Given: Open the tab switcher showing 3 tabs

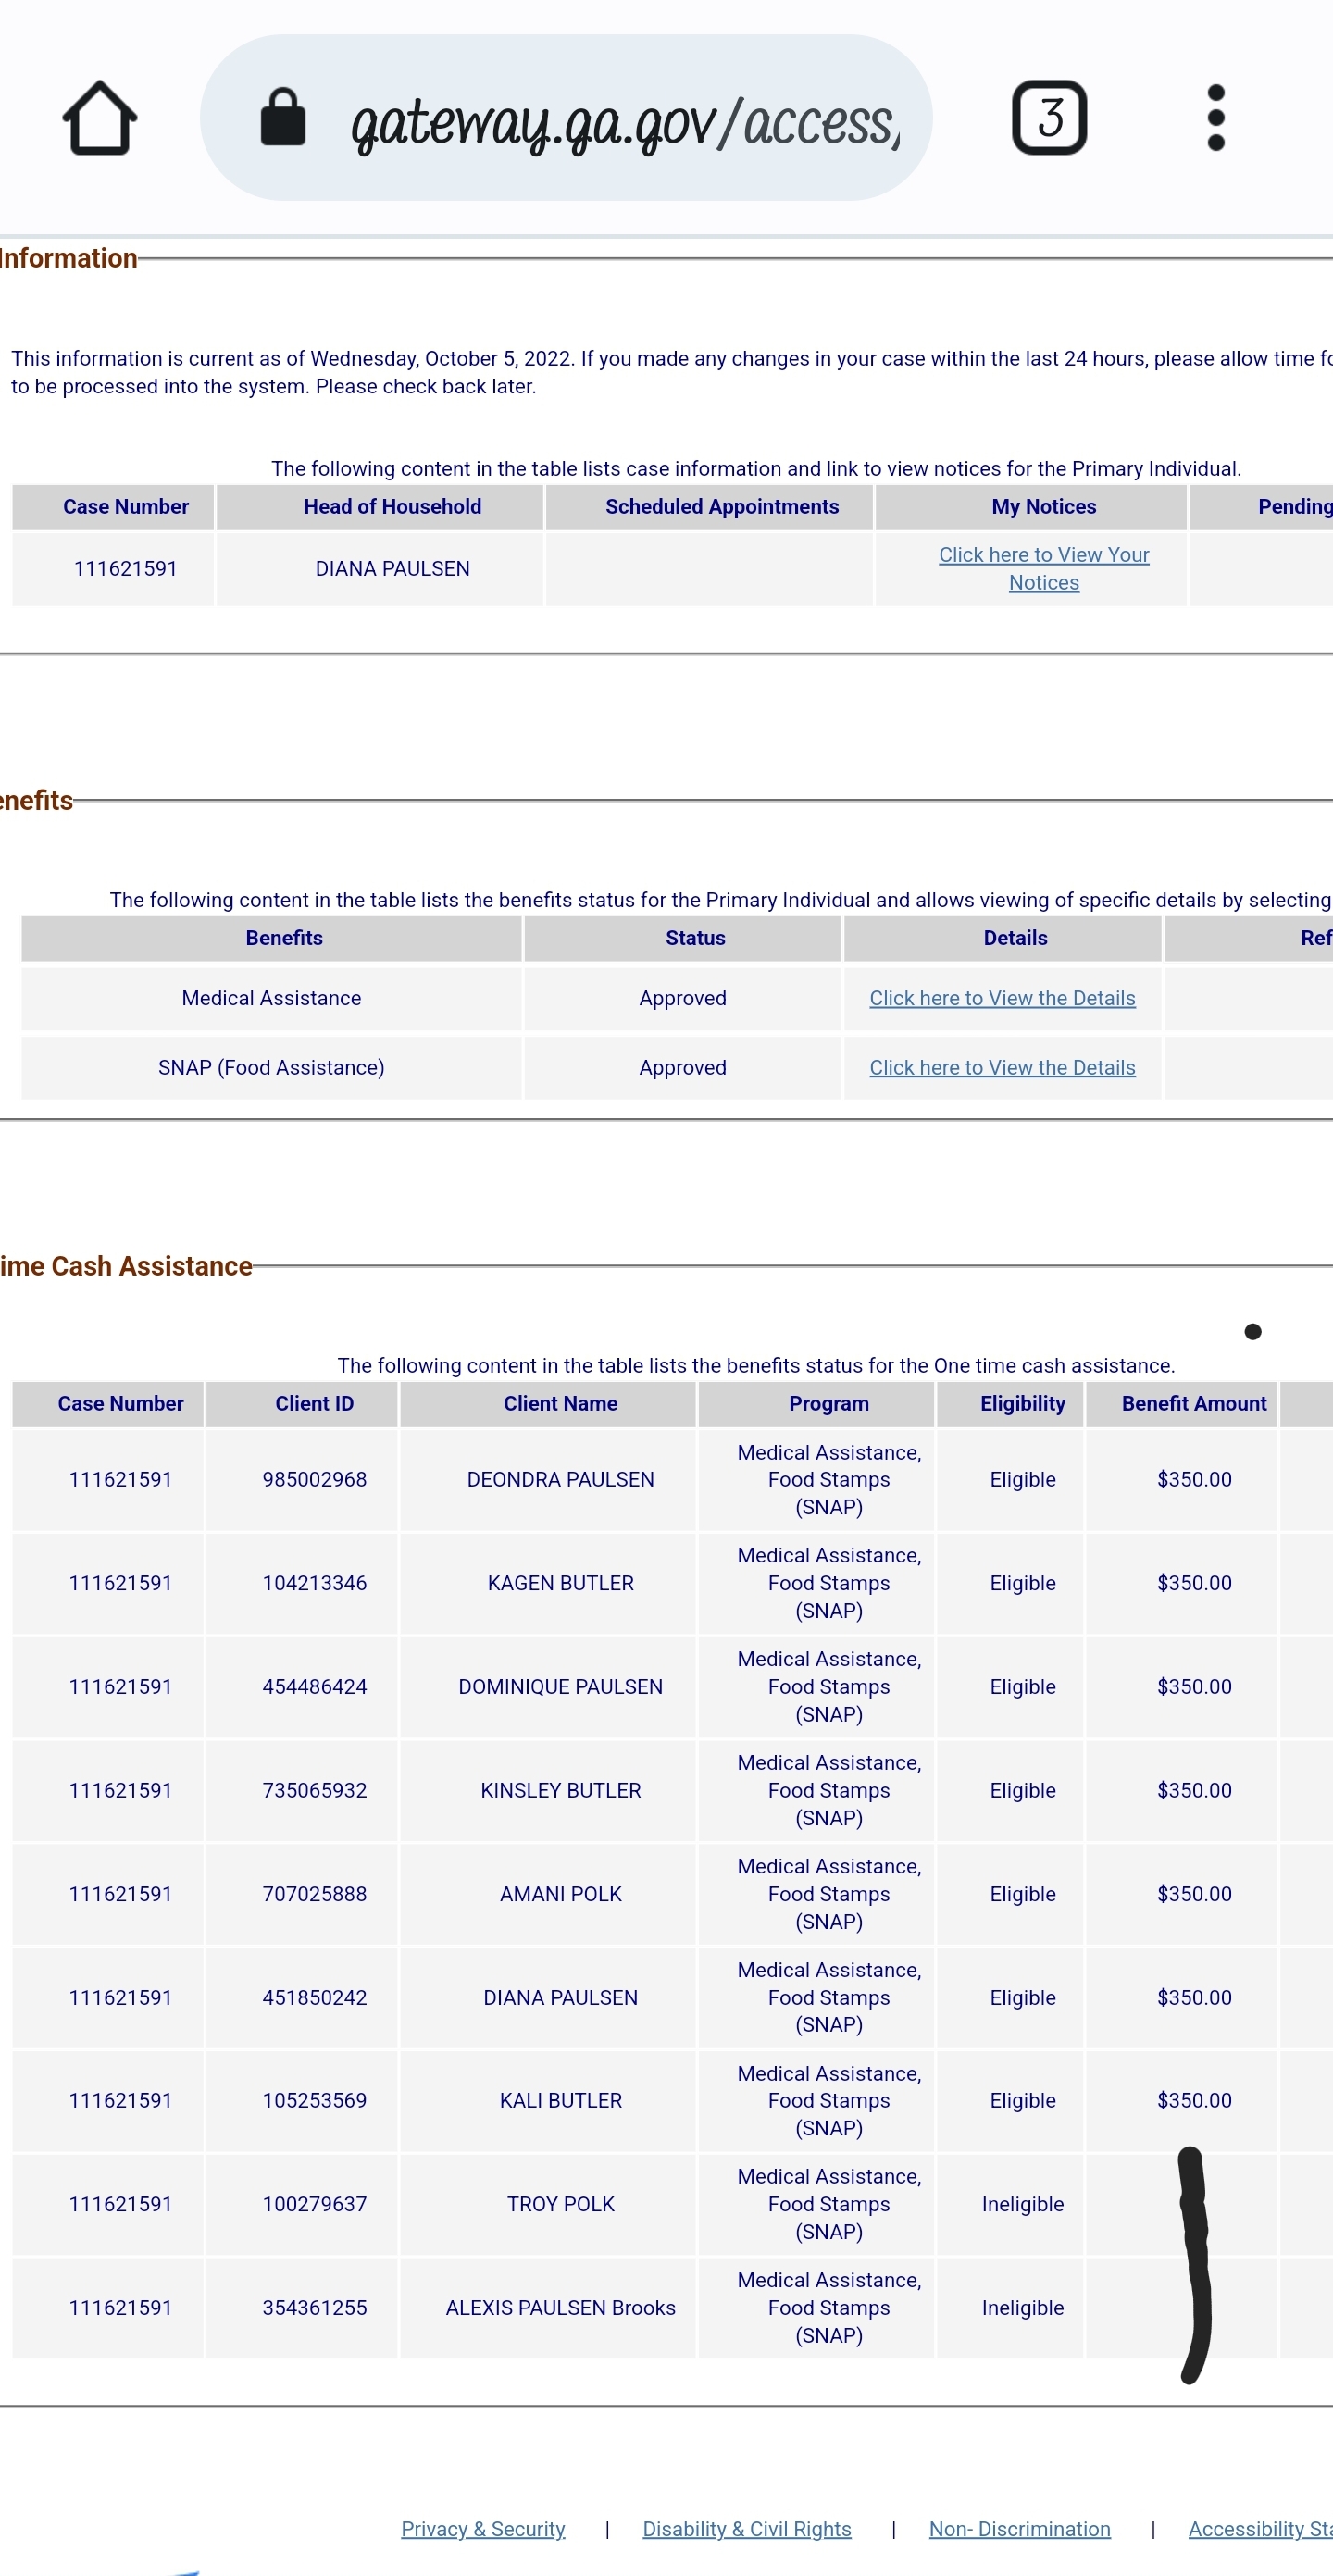Looking at the screenshot, I should (1049, 117).
